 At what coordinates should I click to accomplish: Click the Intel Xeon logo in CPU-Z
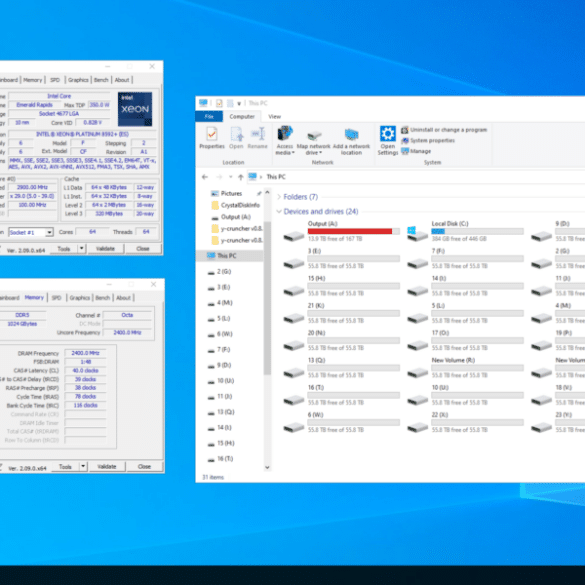coord(135,109)
